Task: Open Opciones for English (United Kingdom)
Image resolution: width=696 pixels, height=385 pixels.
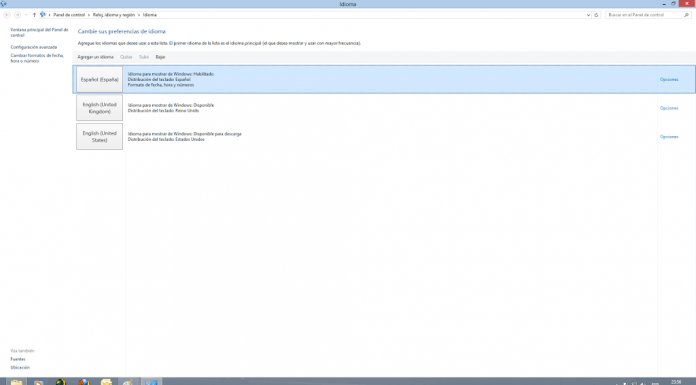Action: (x=669, y=108)
